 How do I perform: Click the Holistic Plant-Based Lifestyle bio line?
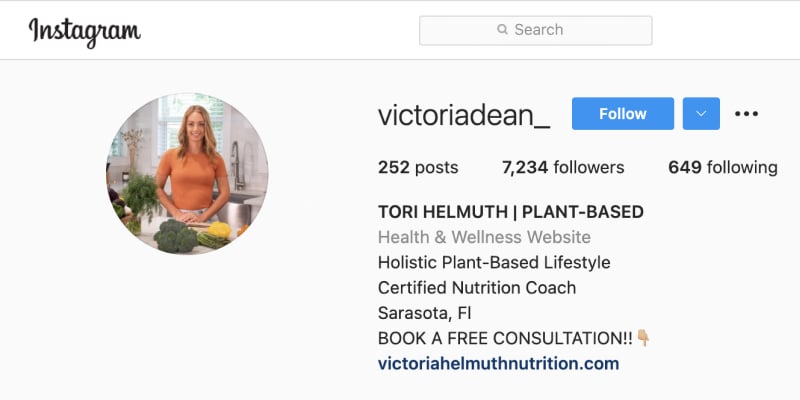pyautogui.click(x=494, y=263)
